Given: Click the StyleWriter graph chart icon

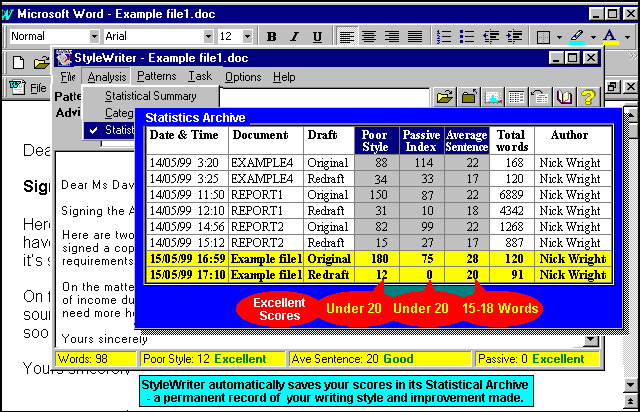Looking at the screenshot, I should click(492, 98).
